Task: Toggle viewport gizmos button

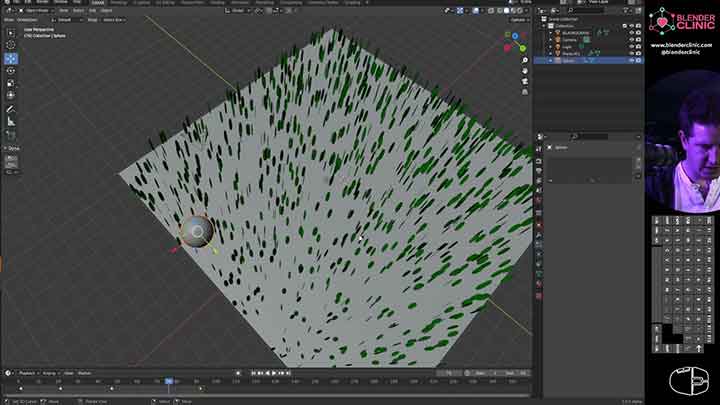Action: click(460, 11)
